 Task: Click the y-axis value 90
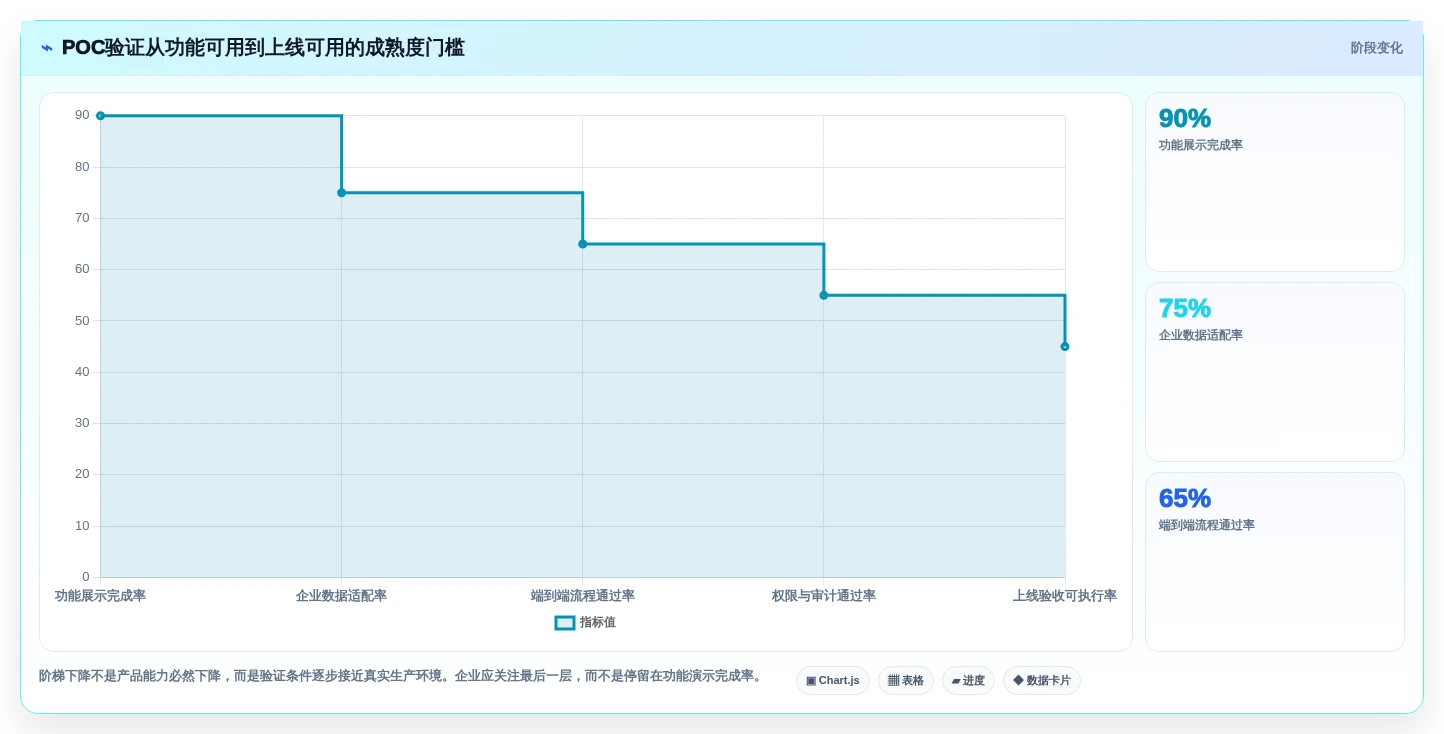[82, 115]
